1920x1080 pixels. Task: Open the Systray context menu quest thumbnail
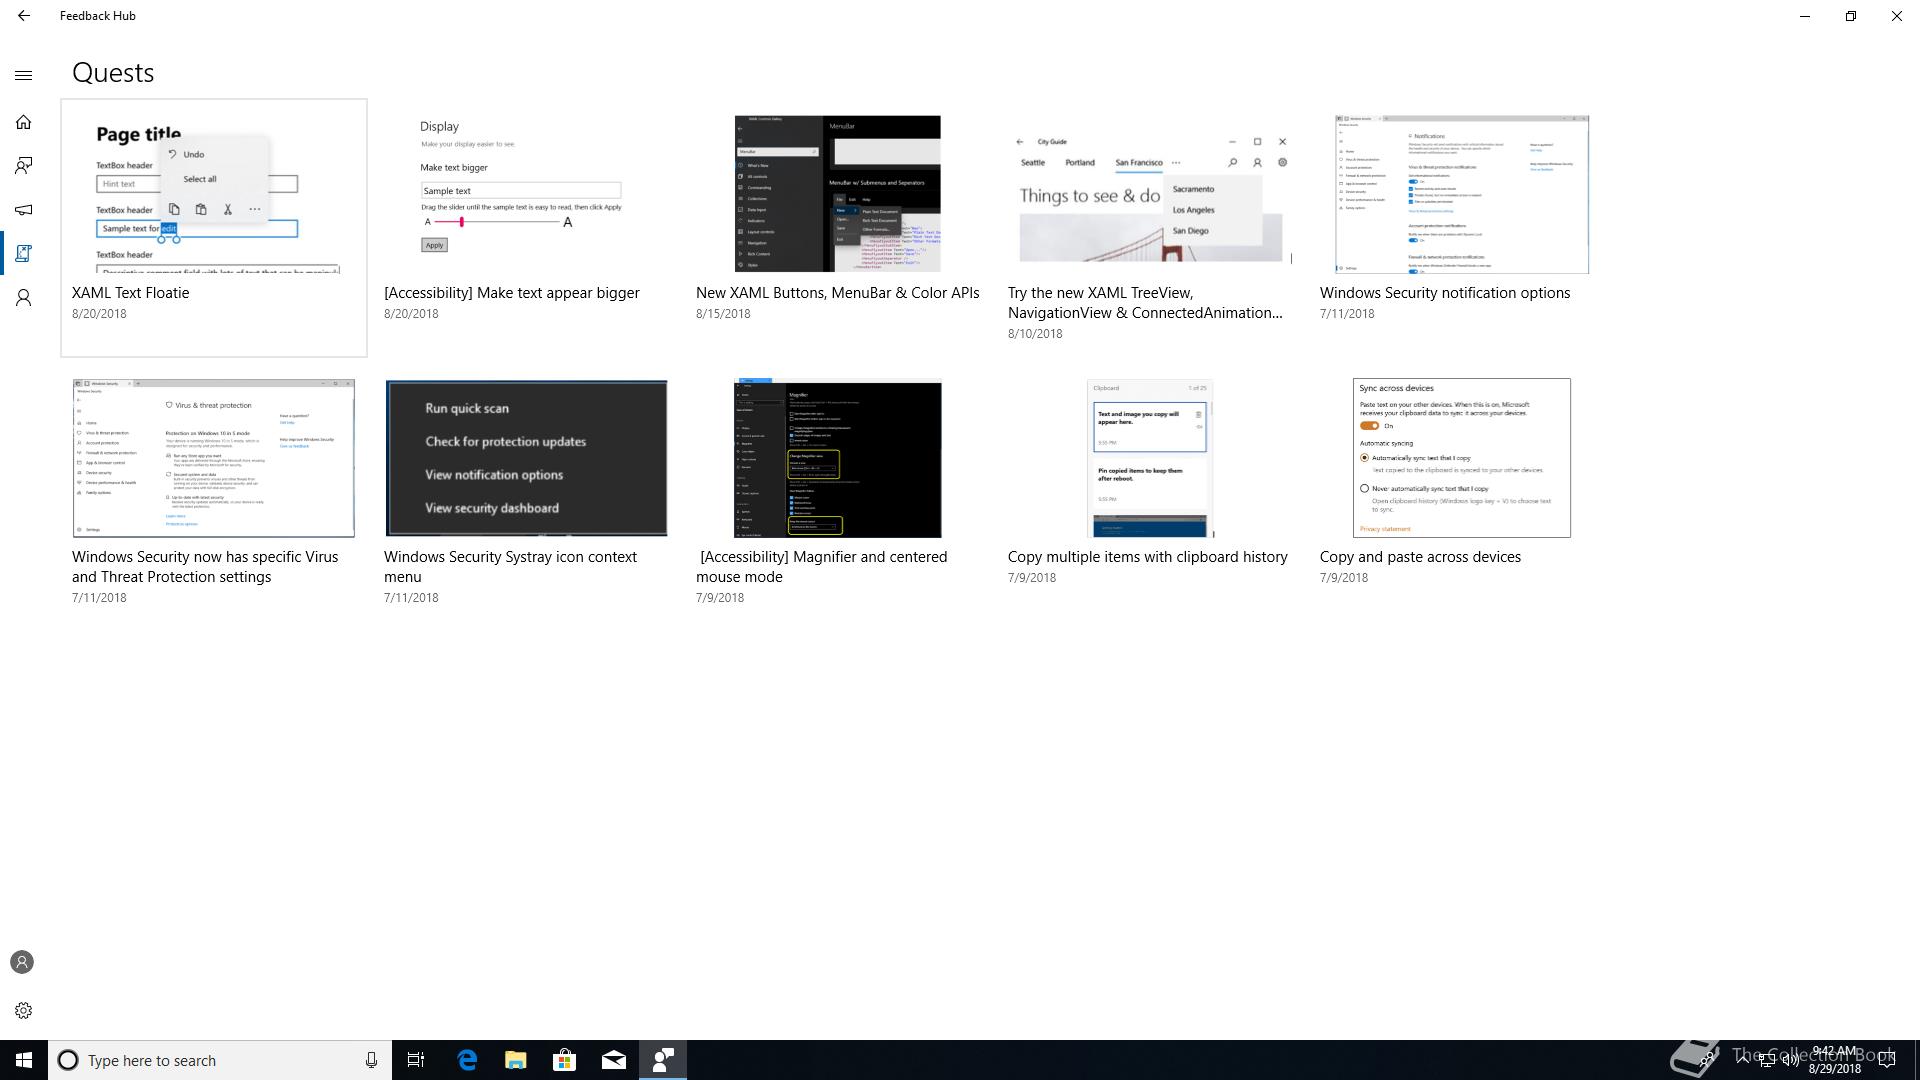[526, 458]
